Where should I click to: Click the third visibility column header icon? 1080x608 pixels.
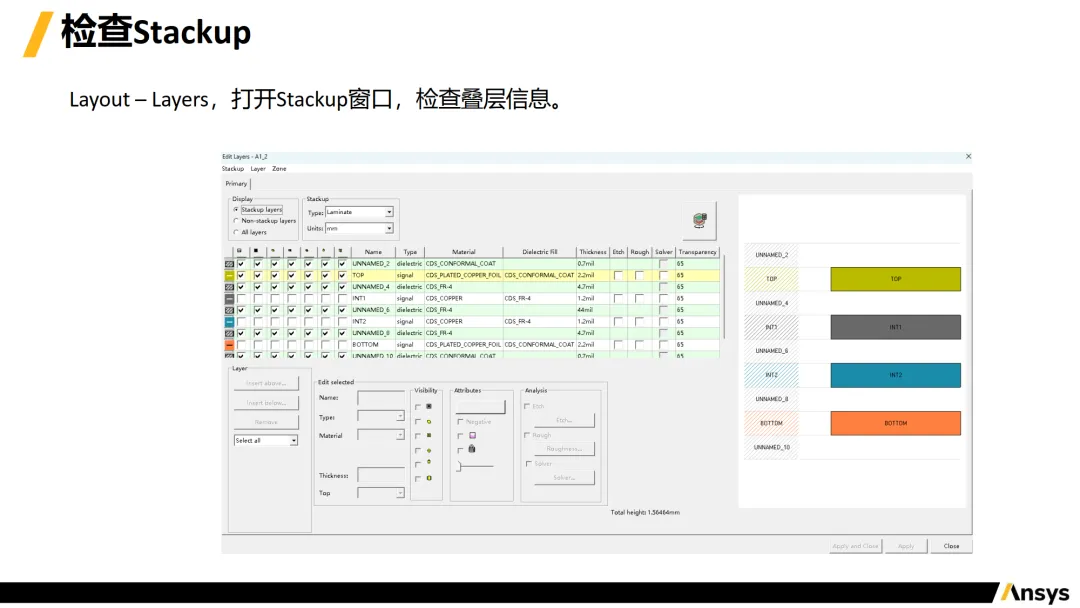point(273,251)
